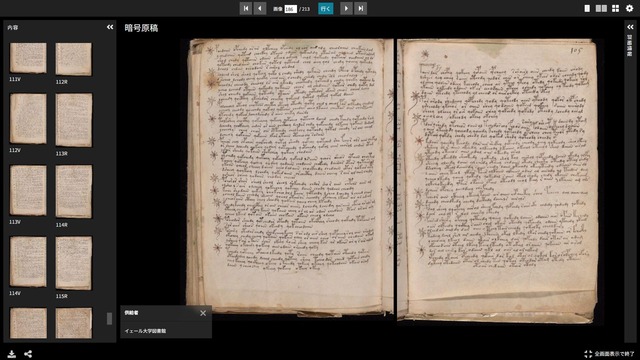Screen dimensions: 640x360
Task: Expand the right-side information panel
Action: click(631, 27)
